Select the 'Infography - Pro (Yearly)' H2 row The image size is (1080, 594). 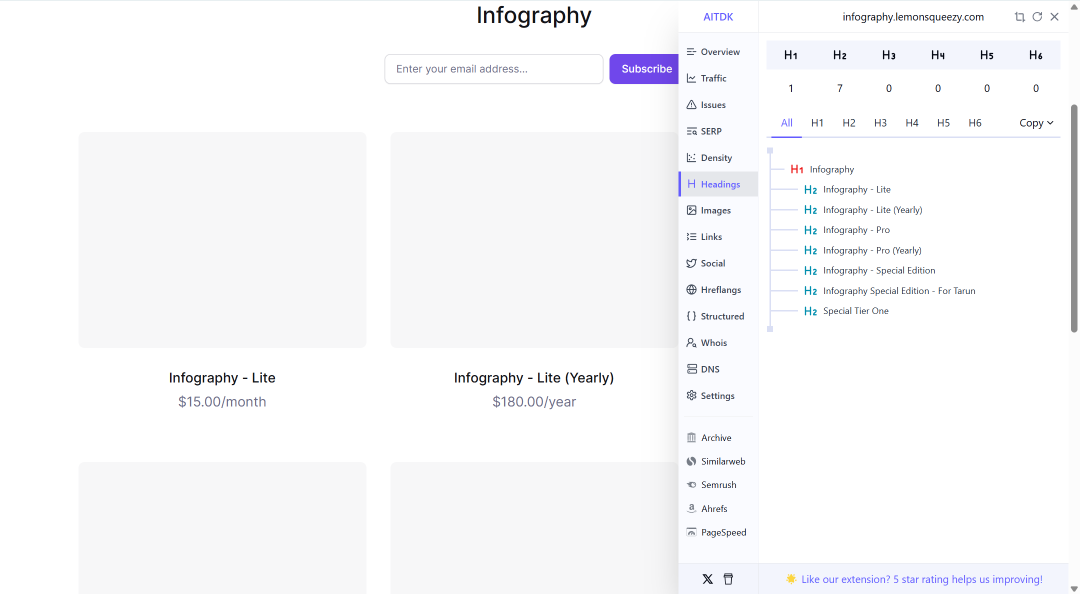862,250
